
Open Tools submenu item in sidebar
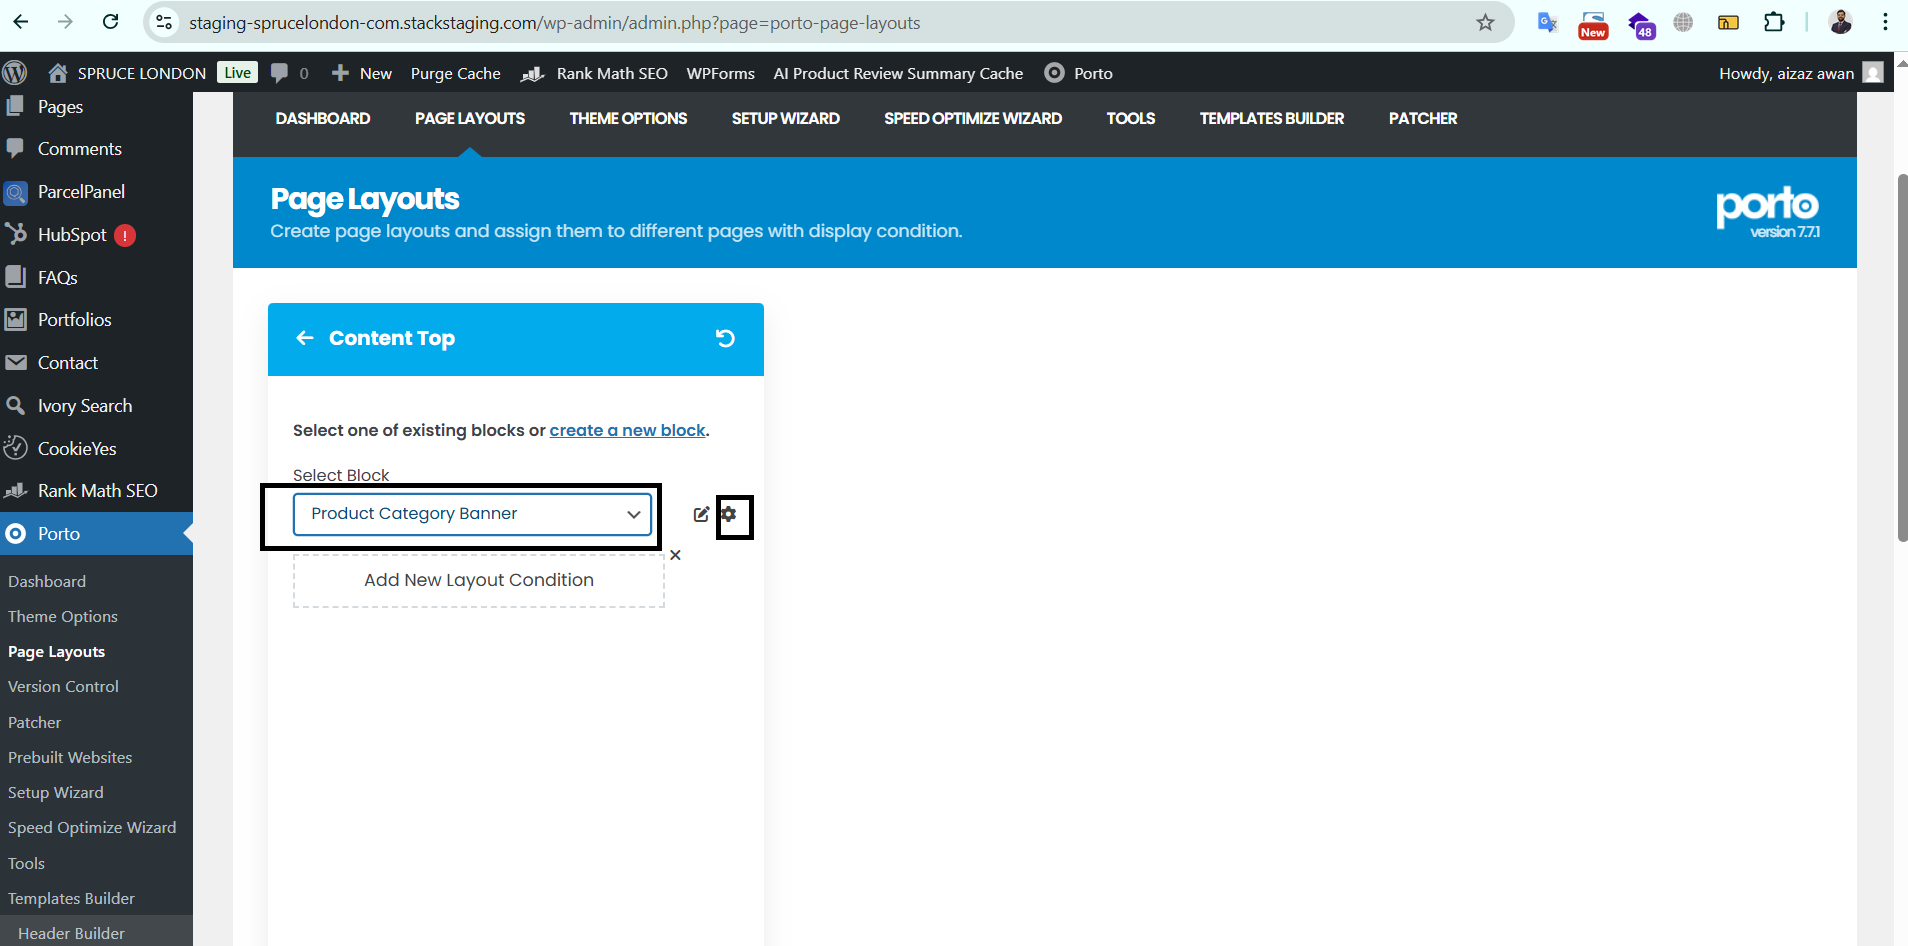(x=27, y=864)
